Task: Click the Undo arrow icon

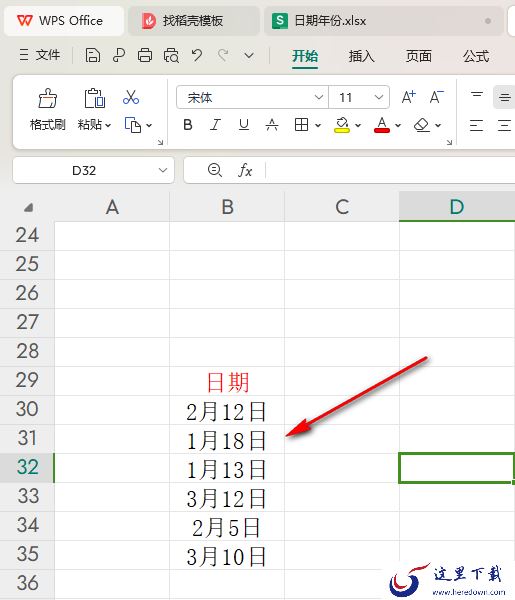Action: (197, 55)
